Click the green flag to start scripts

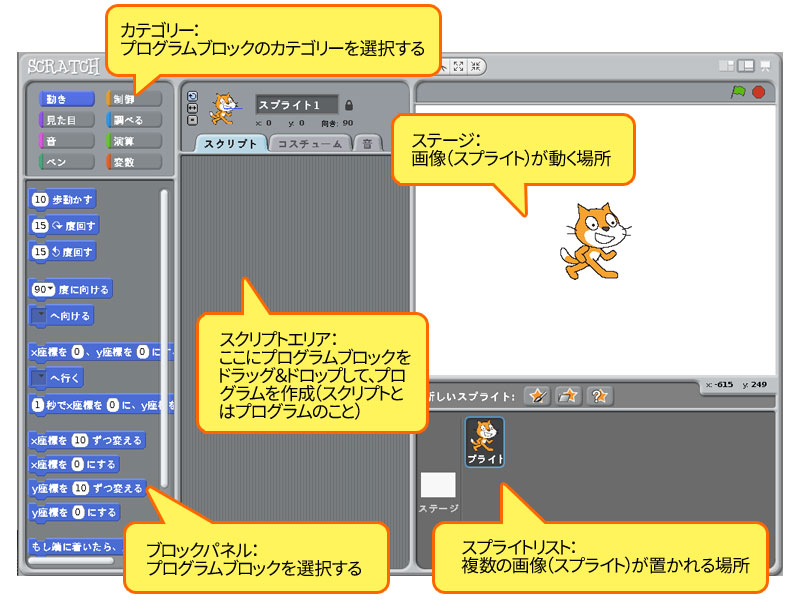738,89
